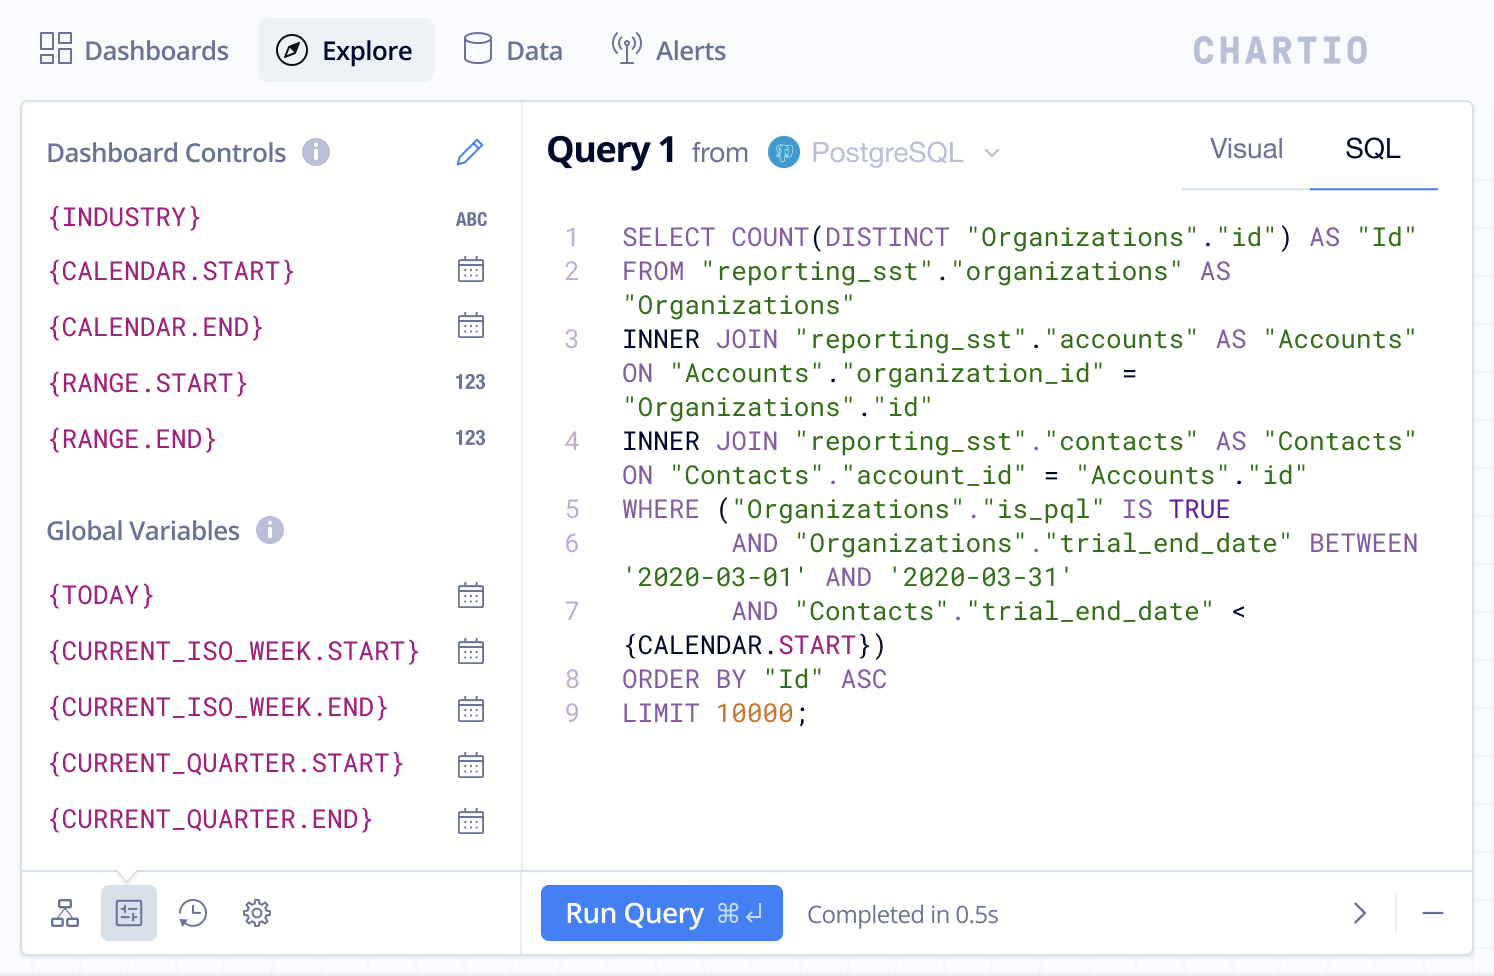Image resolution: width=1494 pixels, height=976 pixels.
Task: Insert the {RANGE.END} variable
Action: point(132,439)
